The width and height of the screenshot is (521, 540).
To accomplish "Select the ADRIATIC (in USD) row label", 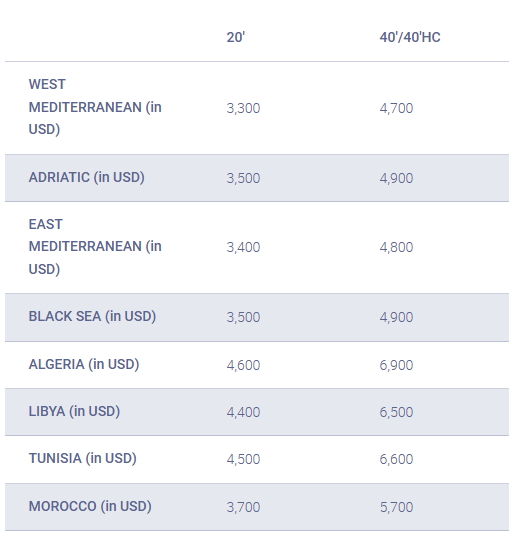I will point(86,178).
